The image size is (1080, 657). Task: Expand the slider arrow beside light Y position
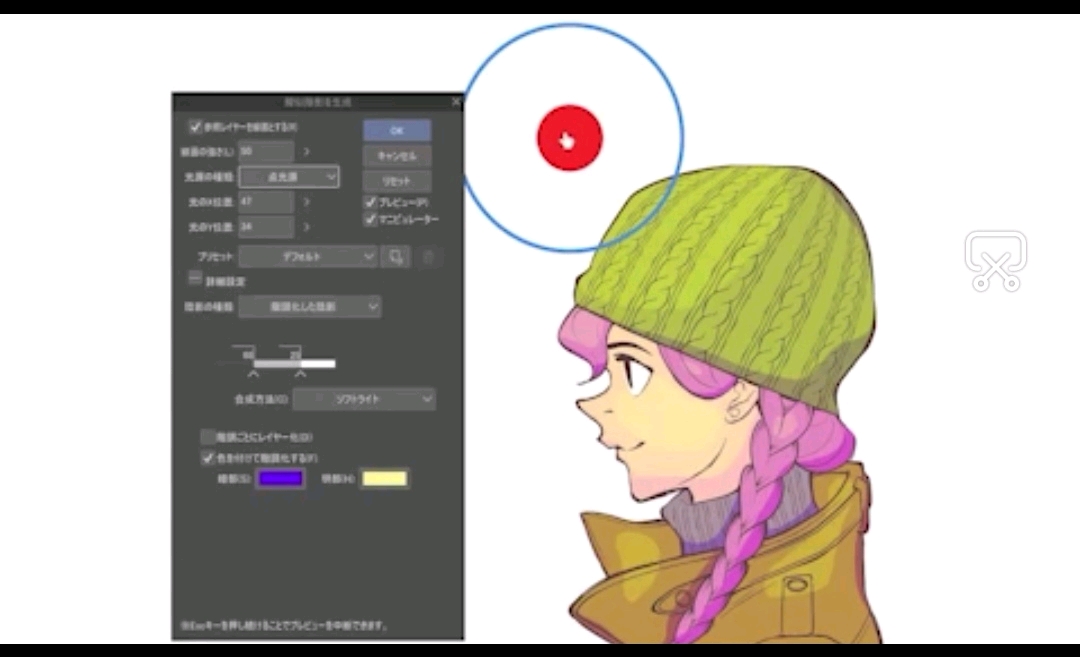[307, 227]
